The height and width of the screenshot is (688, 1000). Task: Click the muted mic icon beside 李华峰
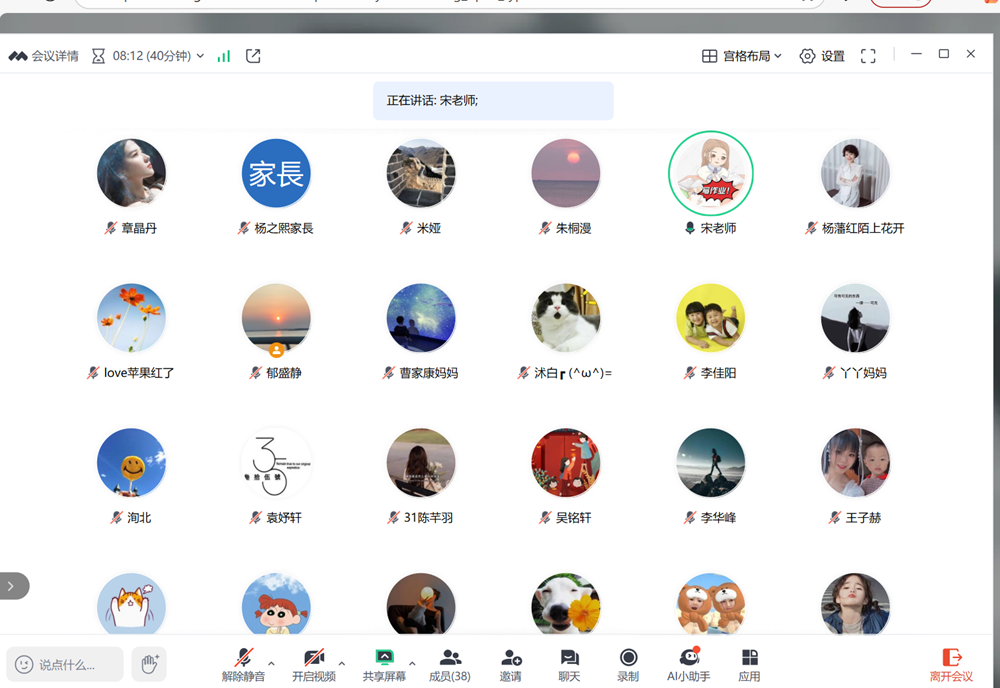point(690,517)
